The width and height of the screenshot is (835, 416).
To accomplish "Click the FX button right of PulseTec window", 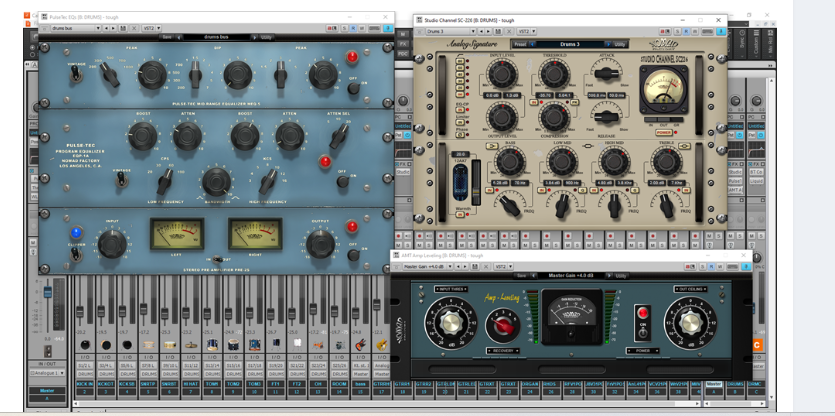I will click(x=403, y=43).
